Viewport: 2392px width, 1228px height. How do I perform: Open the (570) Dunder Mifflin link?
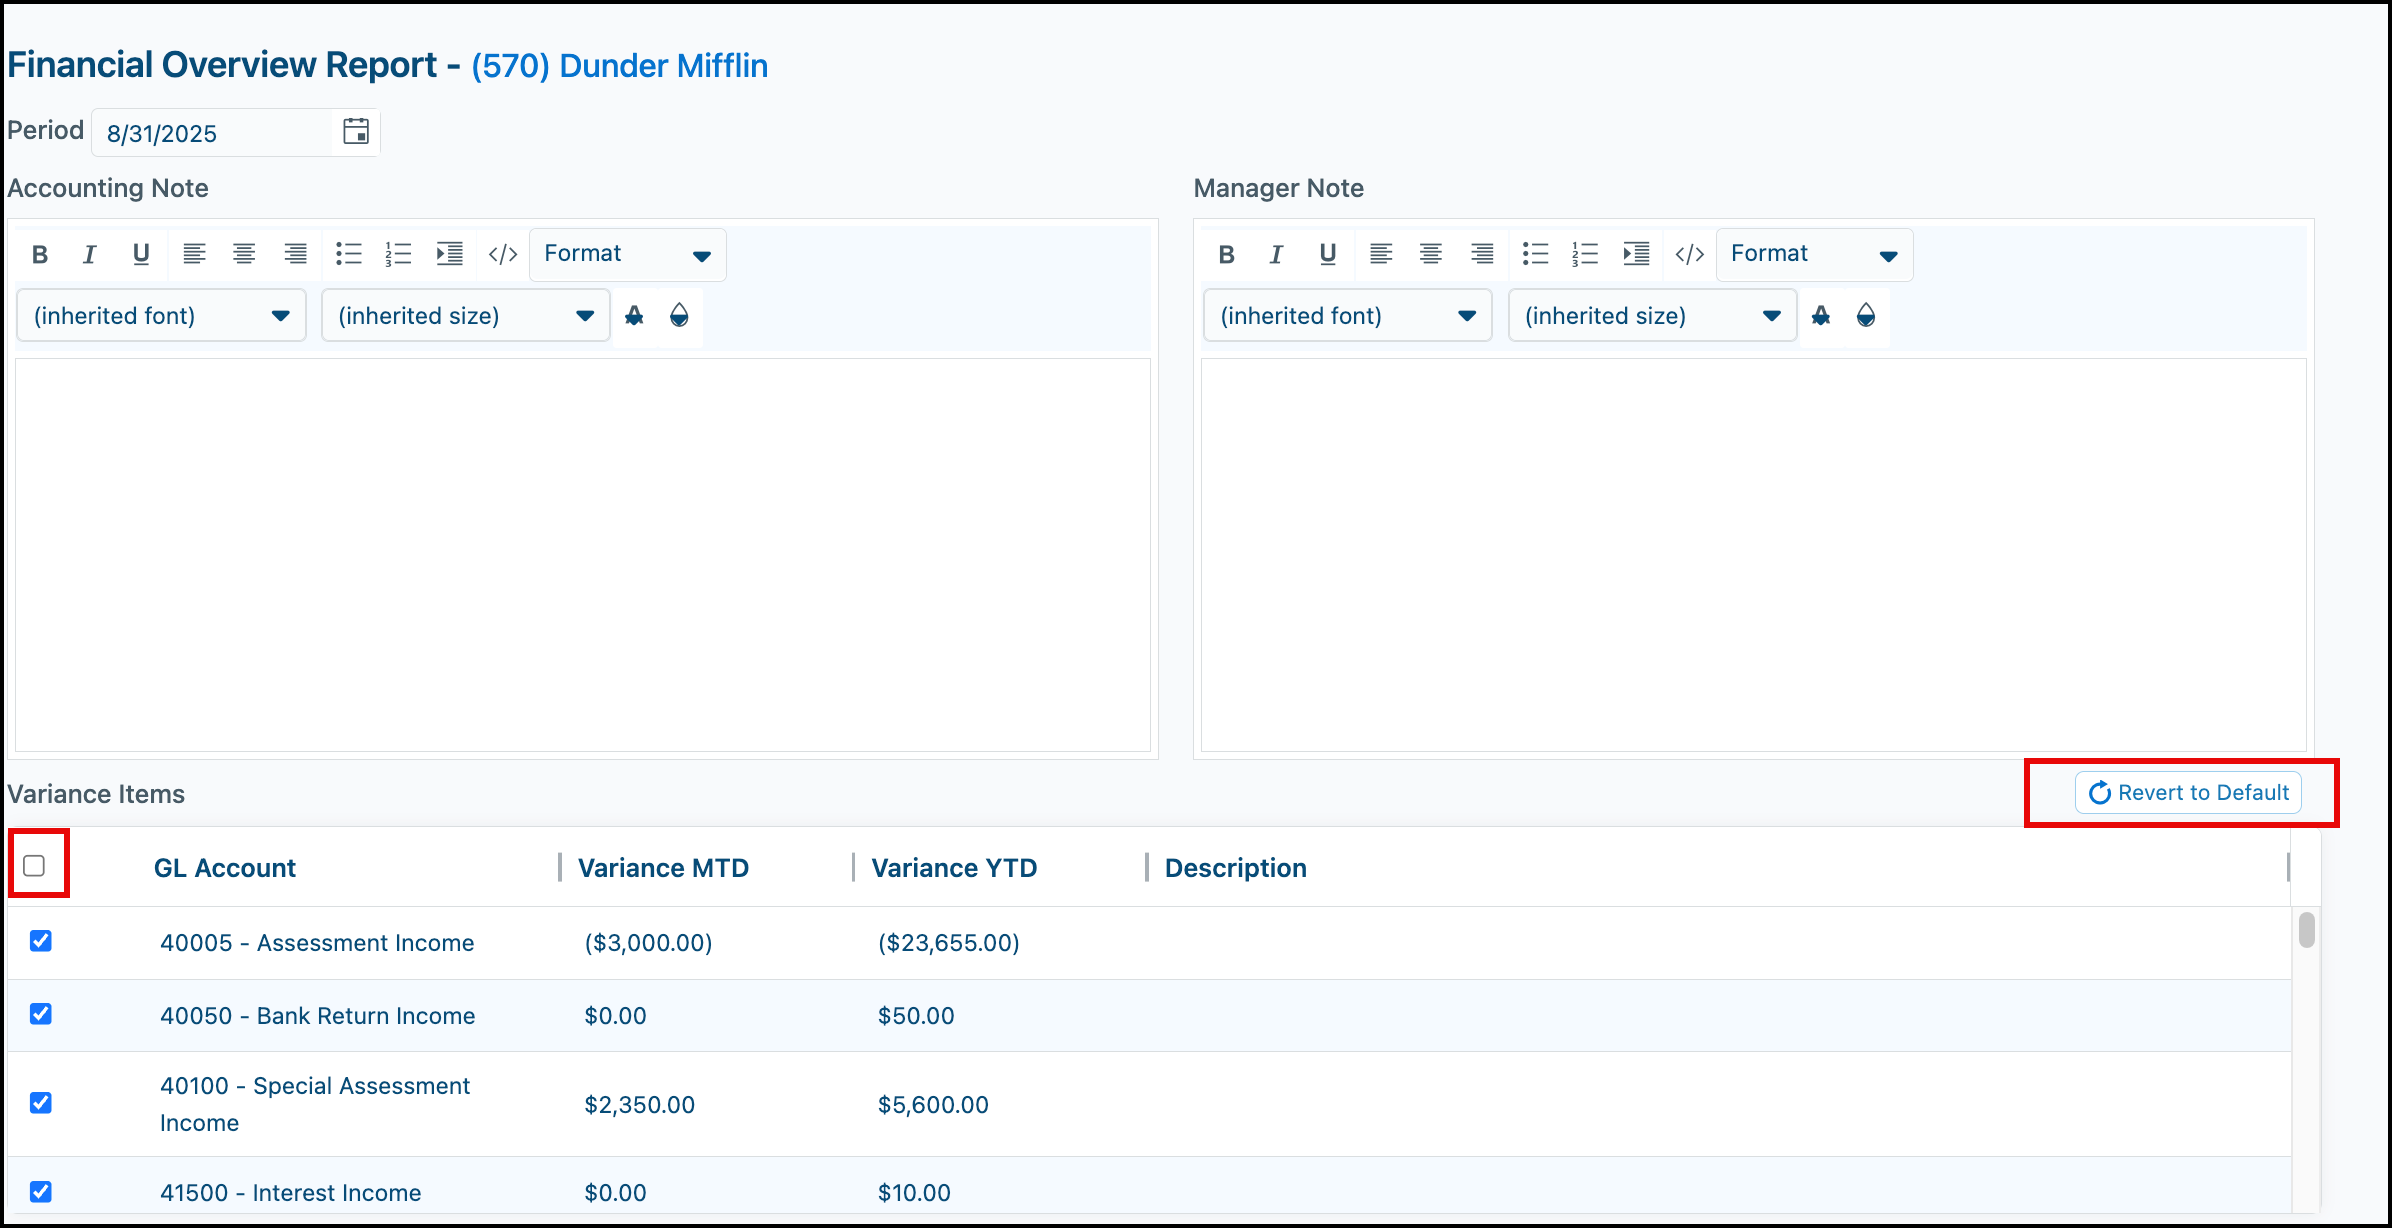(619, 66)
